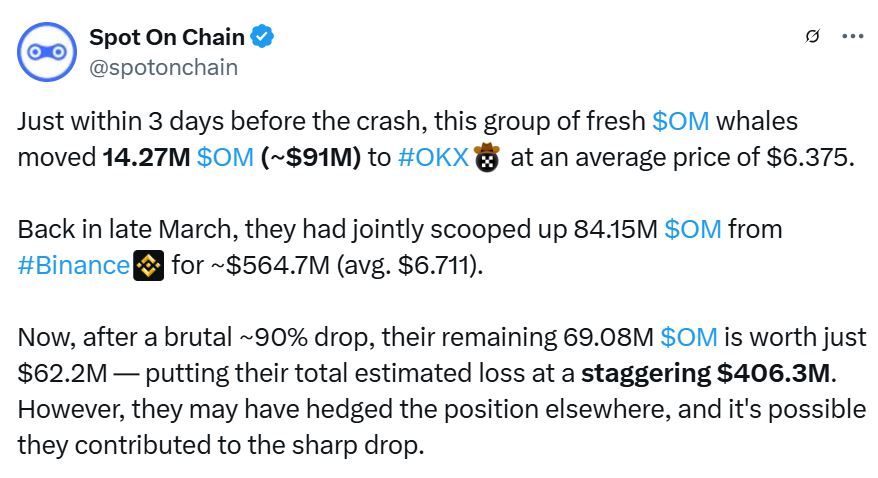Click the OKX emoji icon
This screenshot has height=478, width=878.
[487, 159]
